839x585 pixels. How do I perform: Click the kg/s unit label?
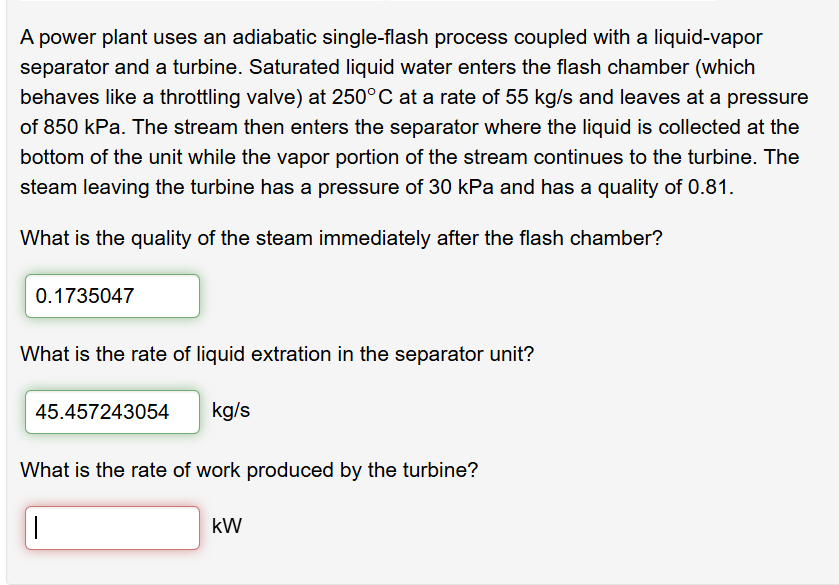click(228, 412)
